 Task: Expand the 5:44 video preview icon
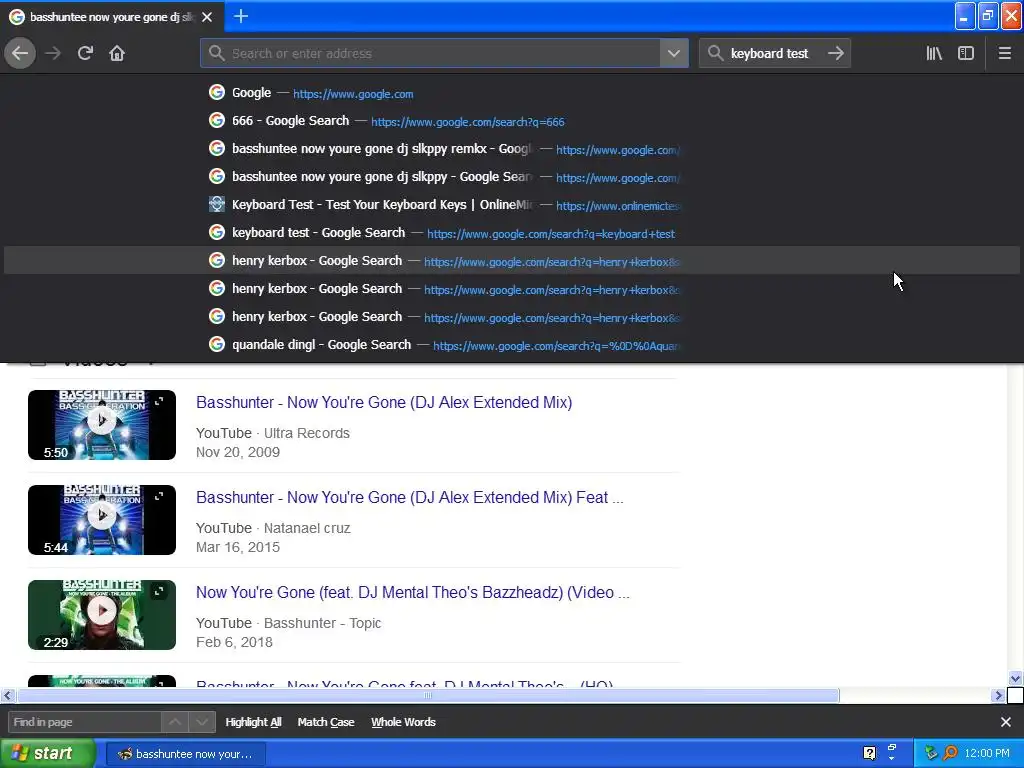coord(159,496)
